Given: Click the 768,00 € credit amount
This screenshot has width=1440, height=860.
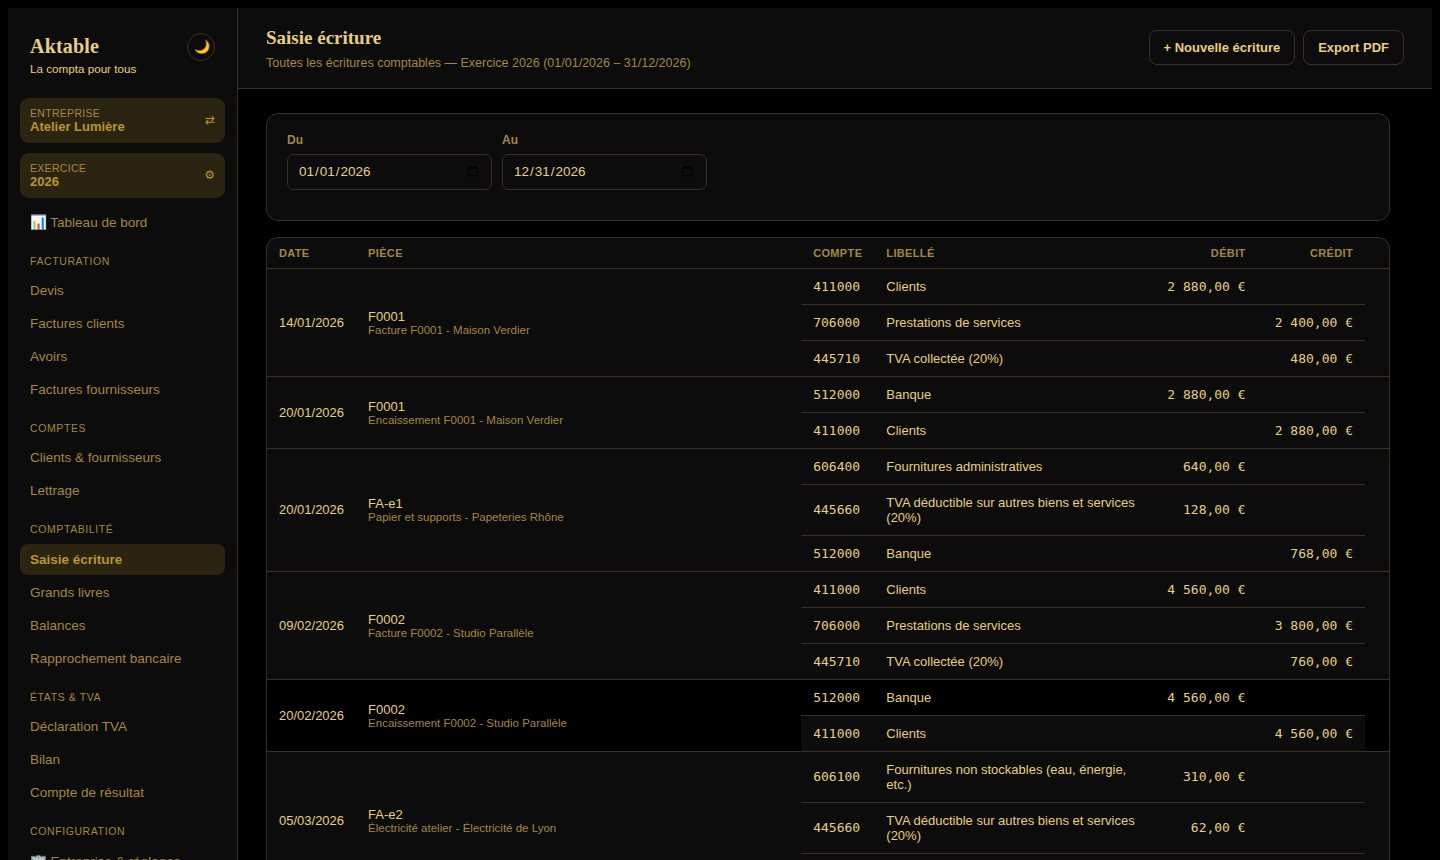Looking at the screenshot, I should [x=1321, y=554].
